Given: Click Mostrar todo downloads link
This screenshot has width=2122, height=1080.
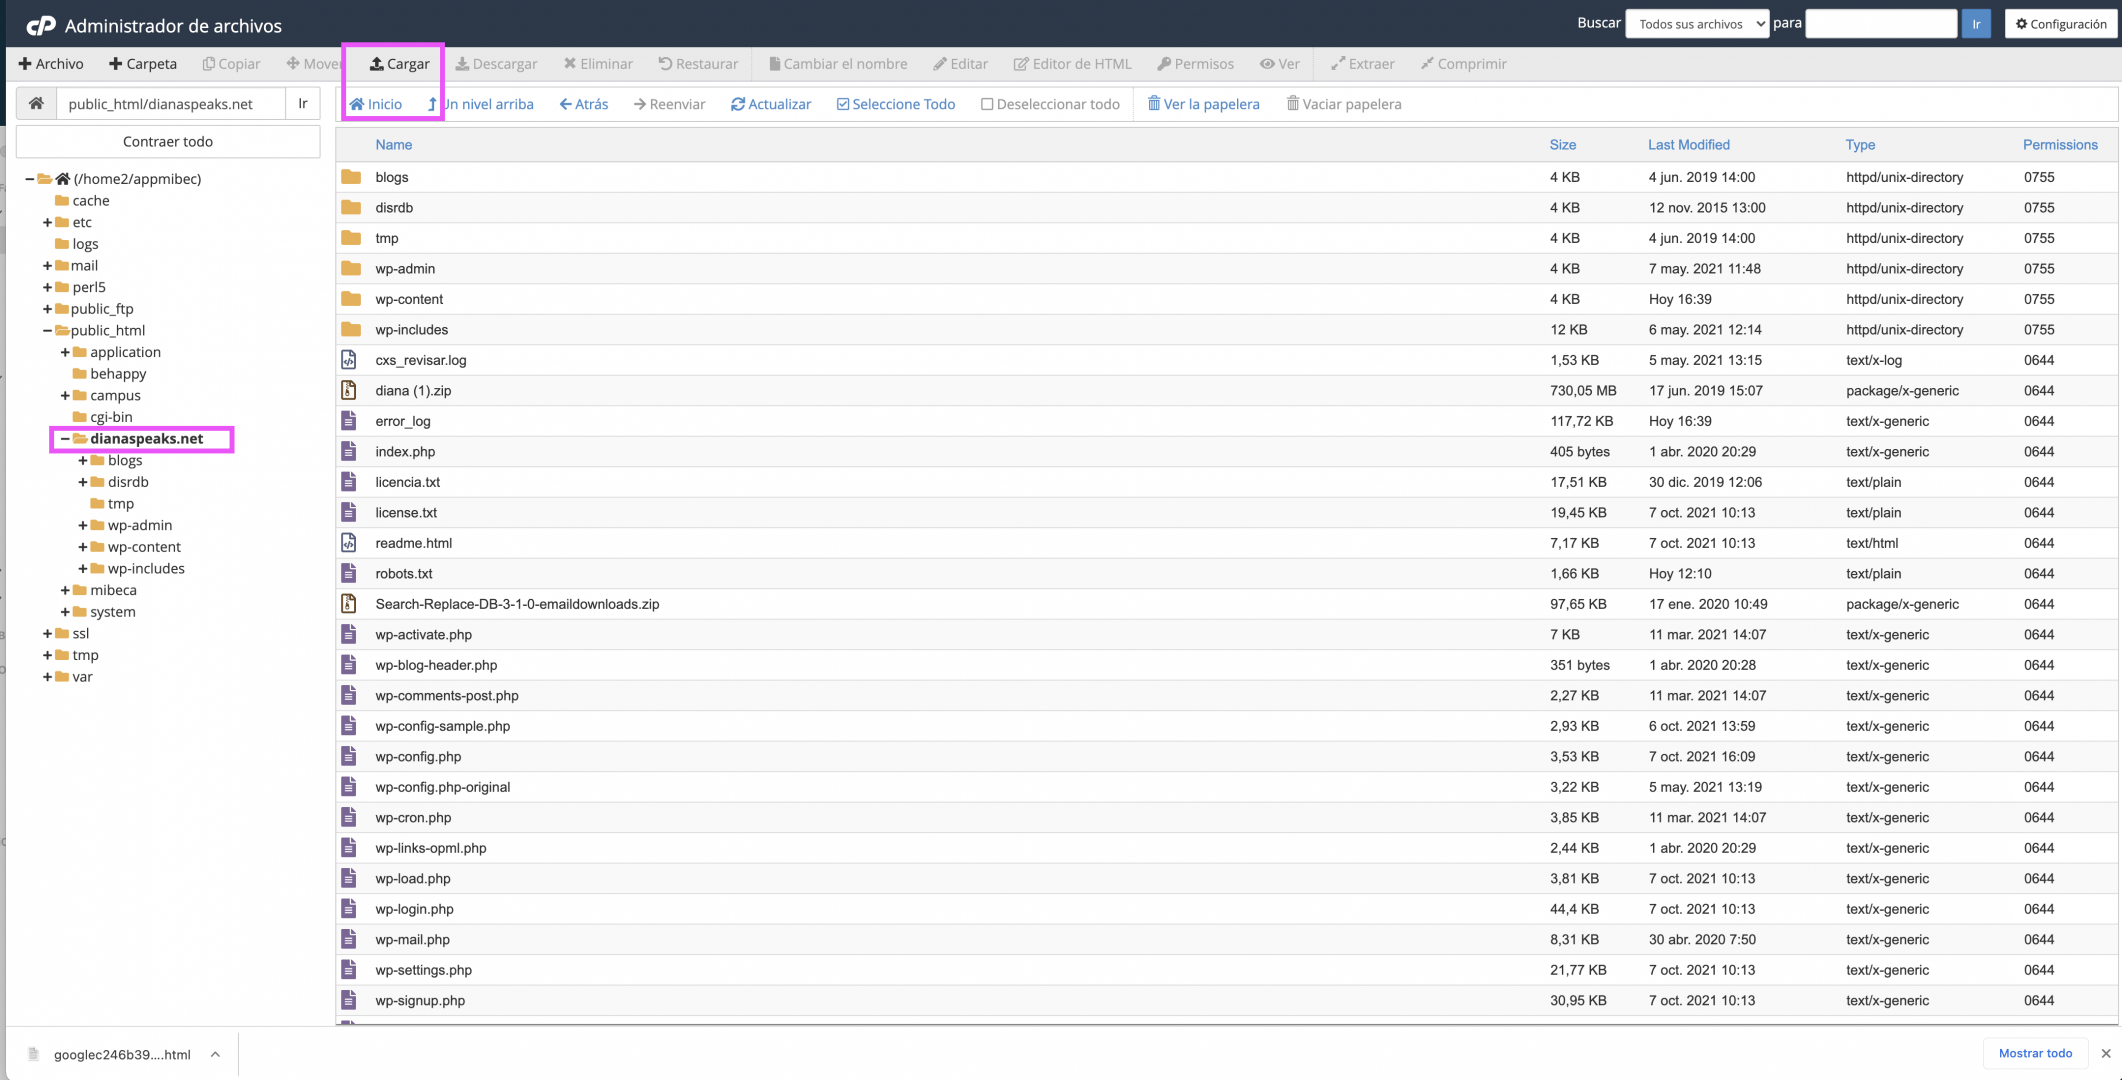Looking at the screenshot, I should pos(2035,1053).
